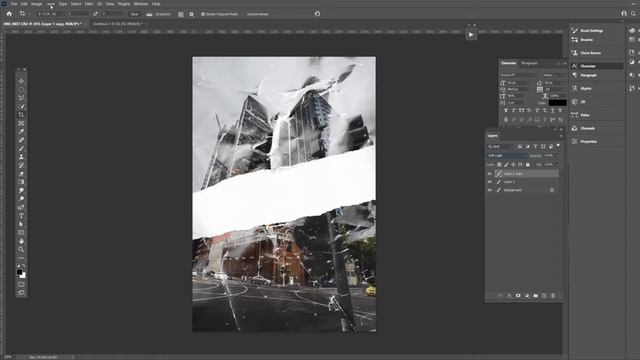Hide the Layer 1 layer
640x360 pixels.
489,182
